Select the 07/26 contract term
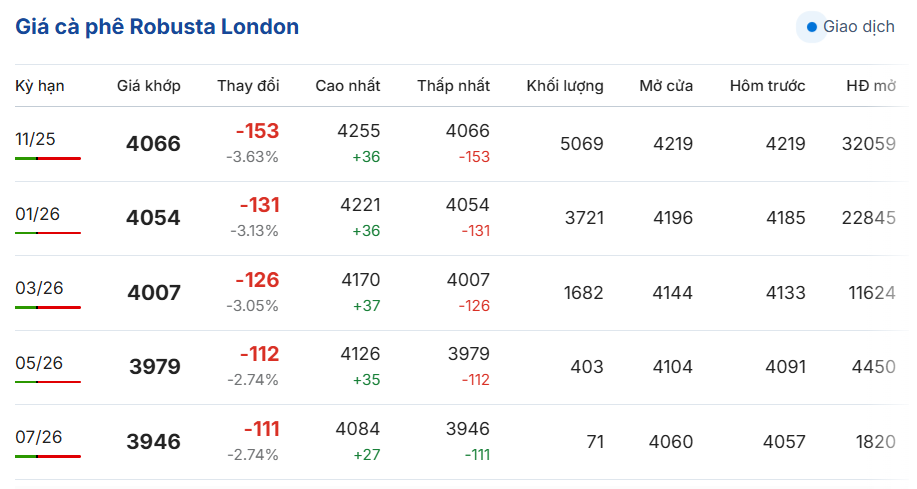This screenshot has width=917, height=489. point(39,437)
